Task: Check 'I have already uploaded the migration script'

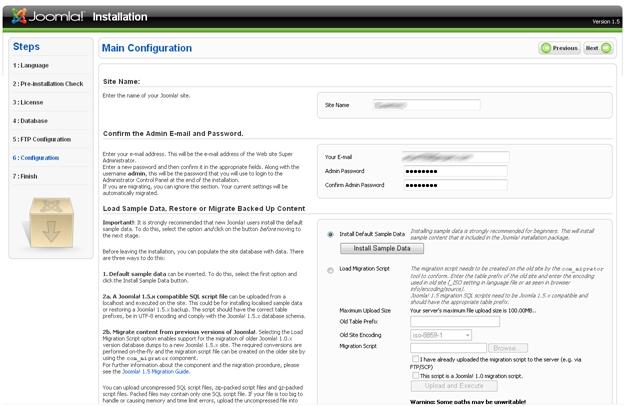Action: coord(415,359)
